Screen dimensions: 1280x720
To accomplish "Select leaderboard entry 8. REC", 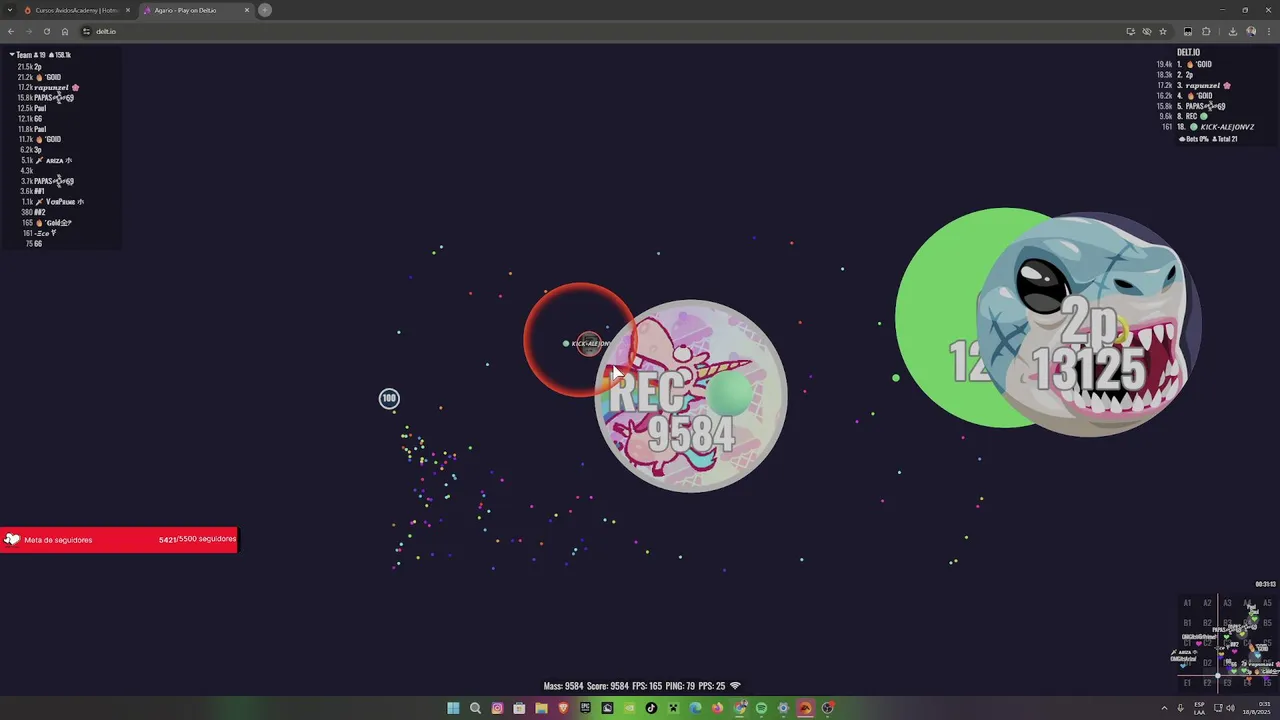I will (1192, 117).
